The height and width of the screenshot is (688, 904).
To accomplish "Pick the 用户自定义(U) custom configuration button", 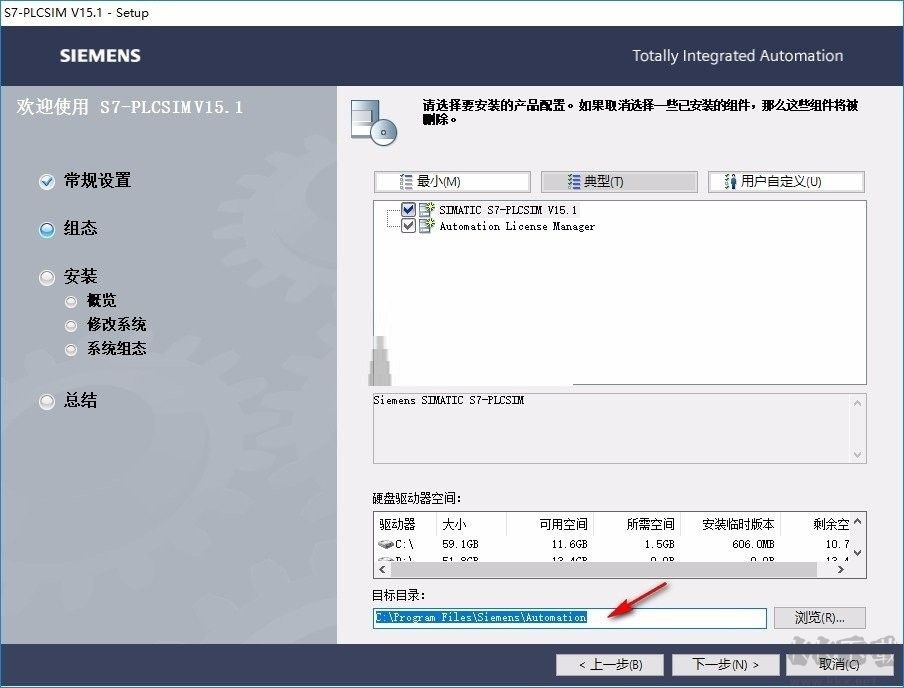I will 786,182.
